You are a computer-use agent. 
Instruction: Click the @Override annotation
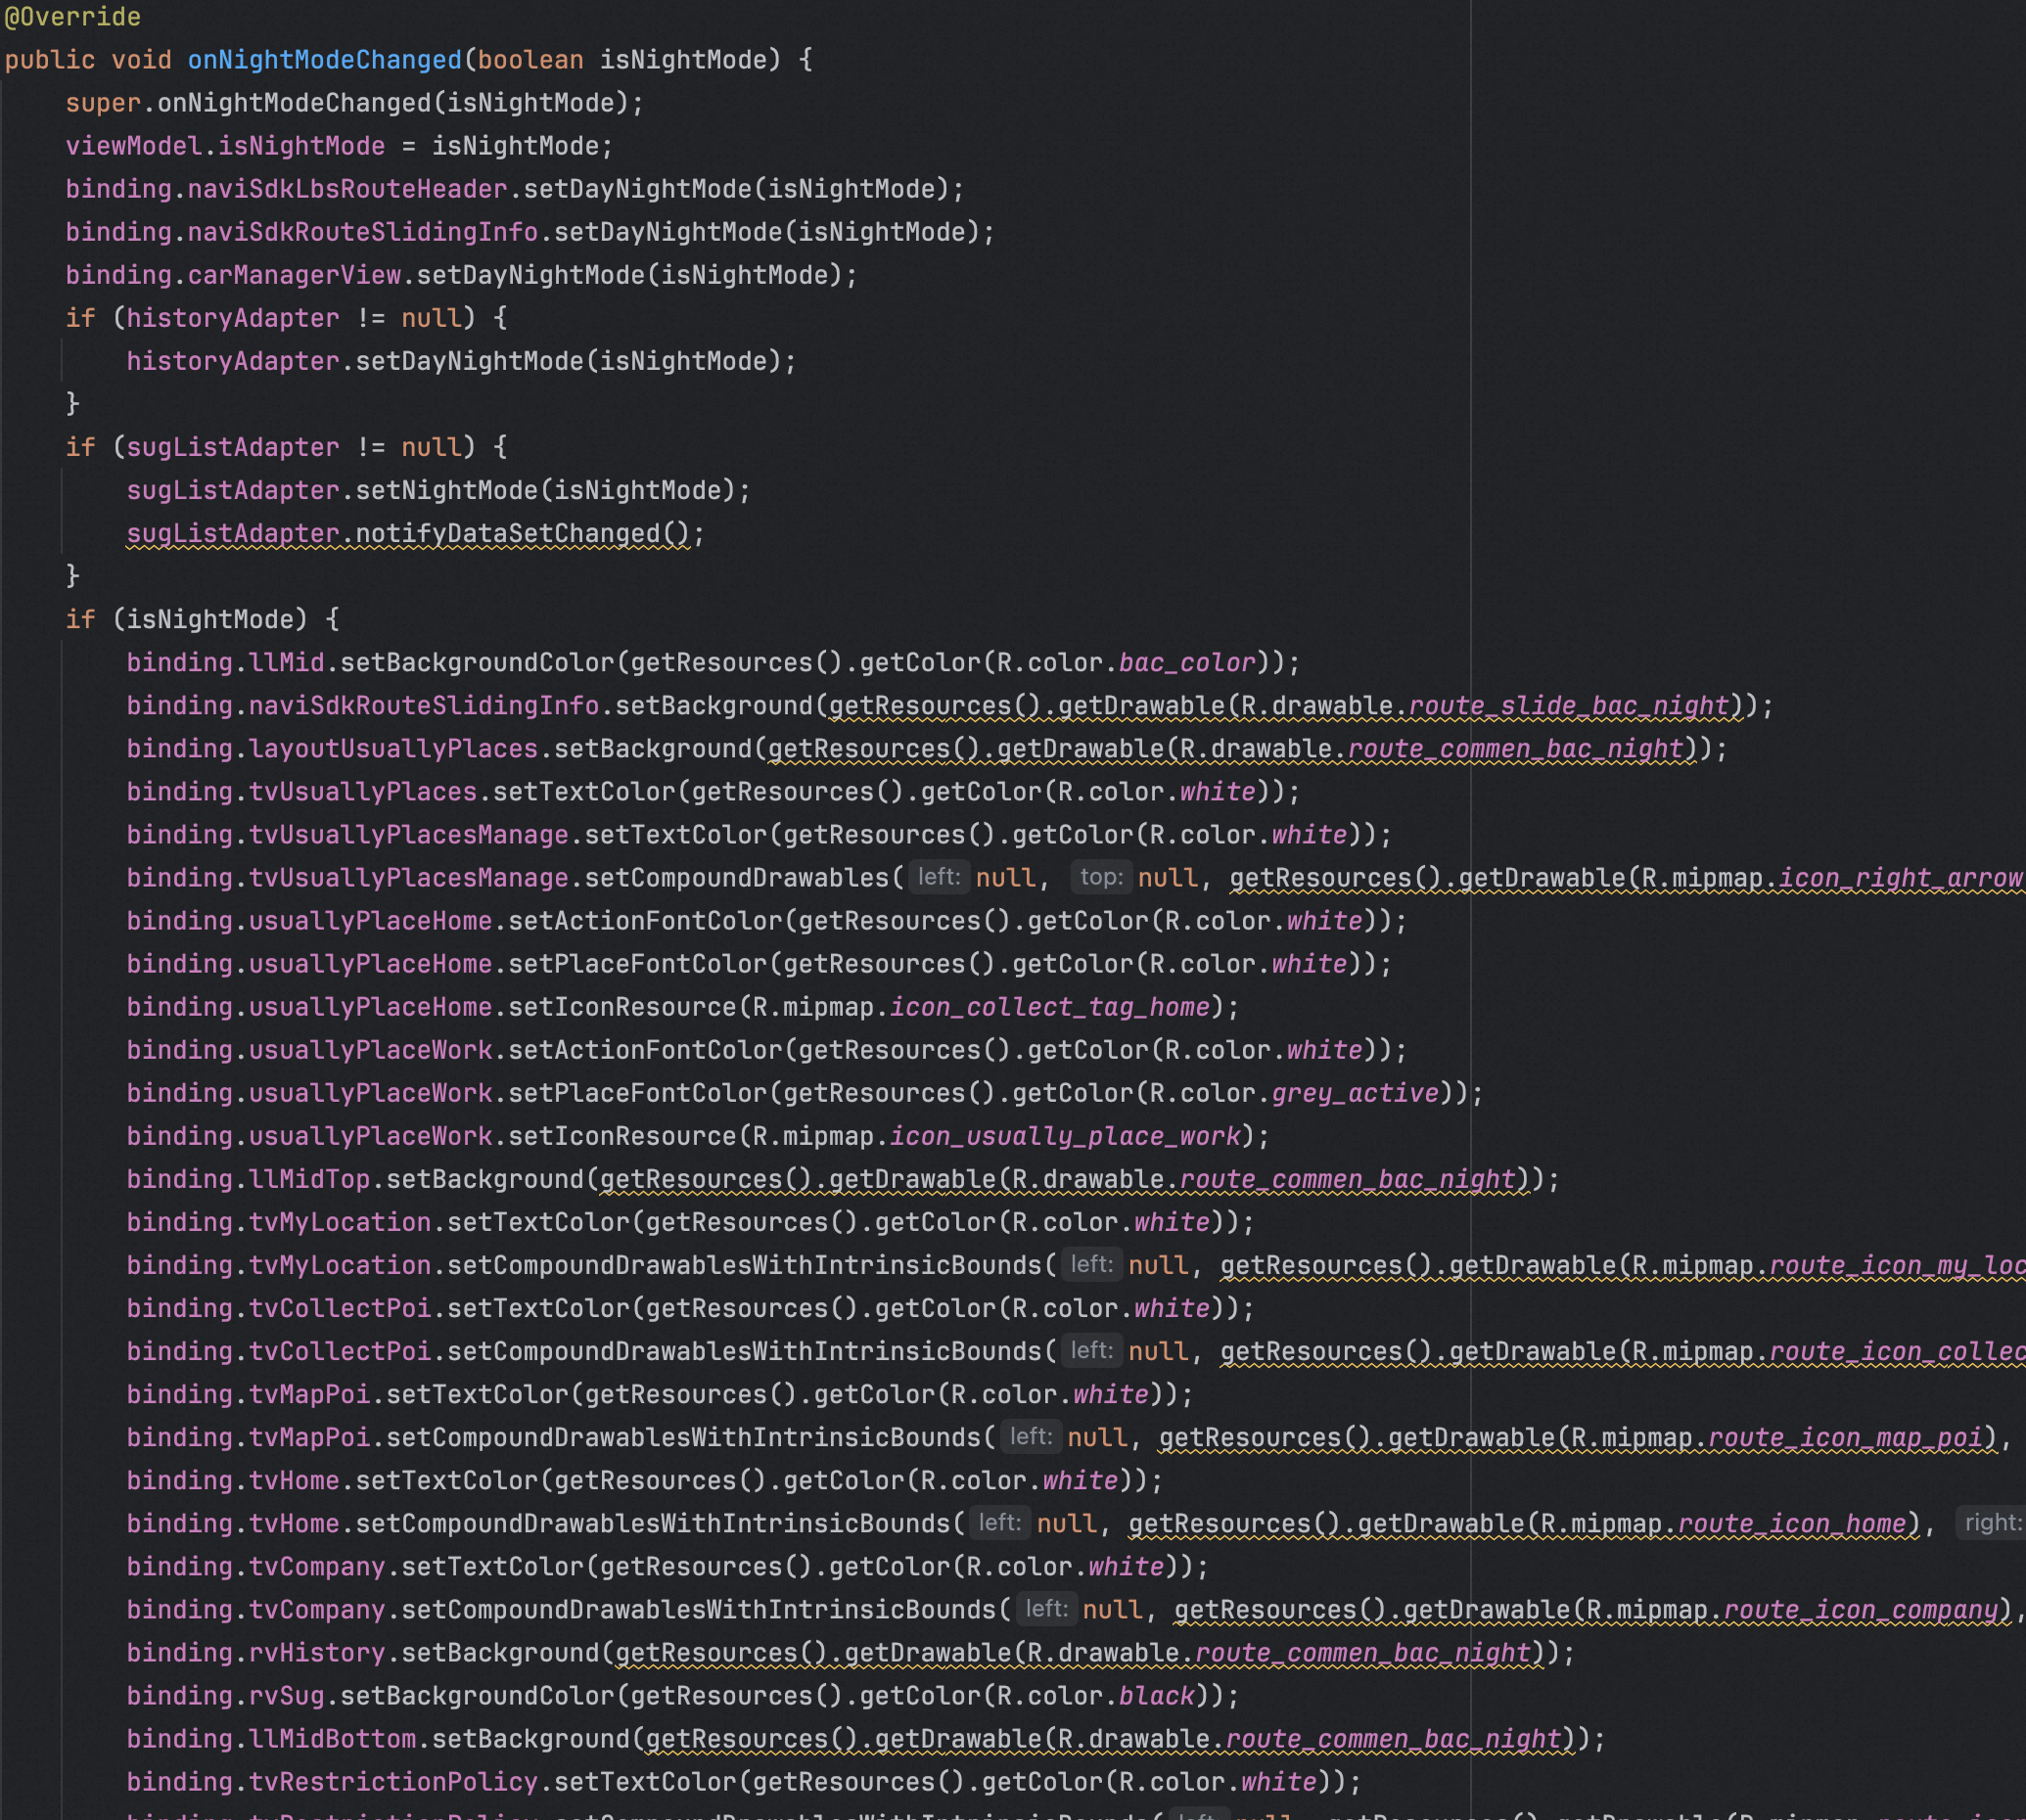click(72, 17)
